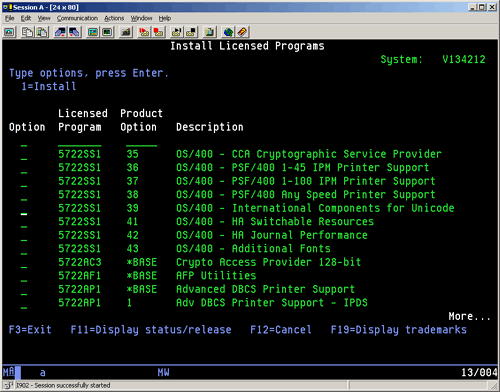Click the Receive File from Host icon

coord(74,32)
